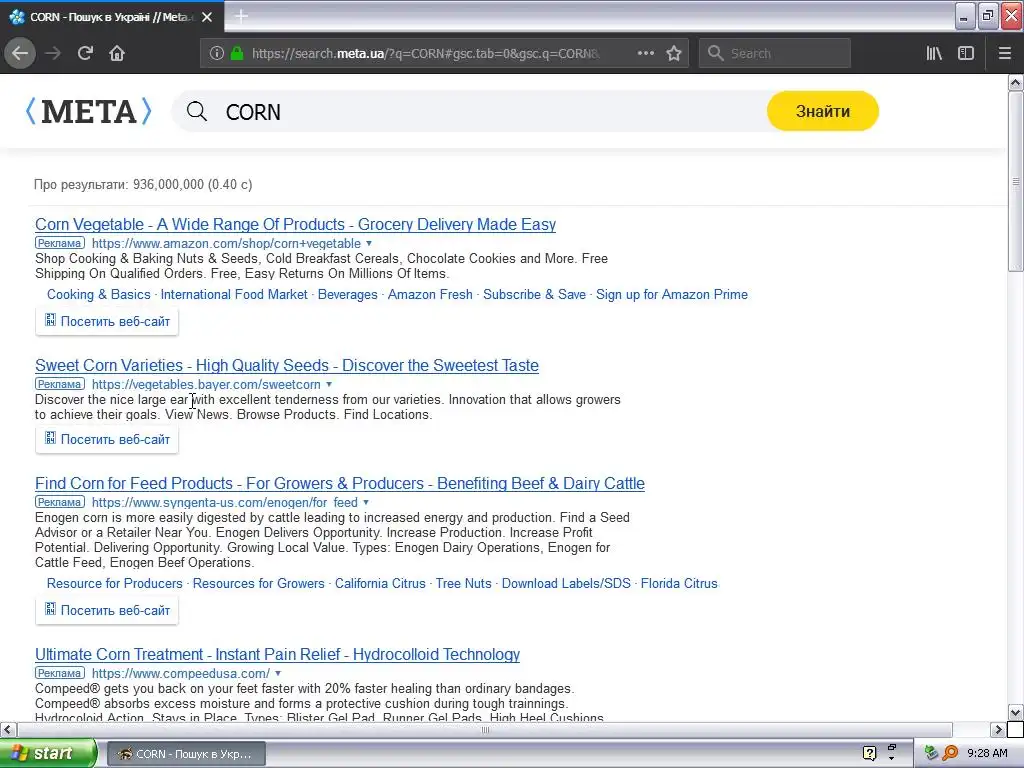Open Resources for Growers sitelink
The width and height of the screenshot is (1024, 768).
pos(259,584)
